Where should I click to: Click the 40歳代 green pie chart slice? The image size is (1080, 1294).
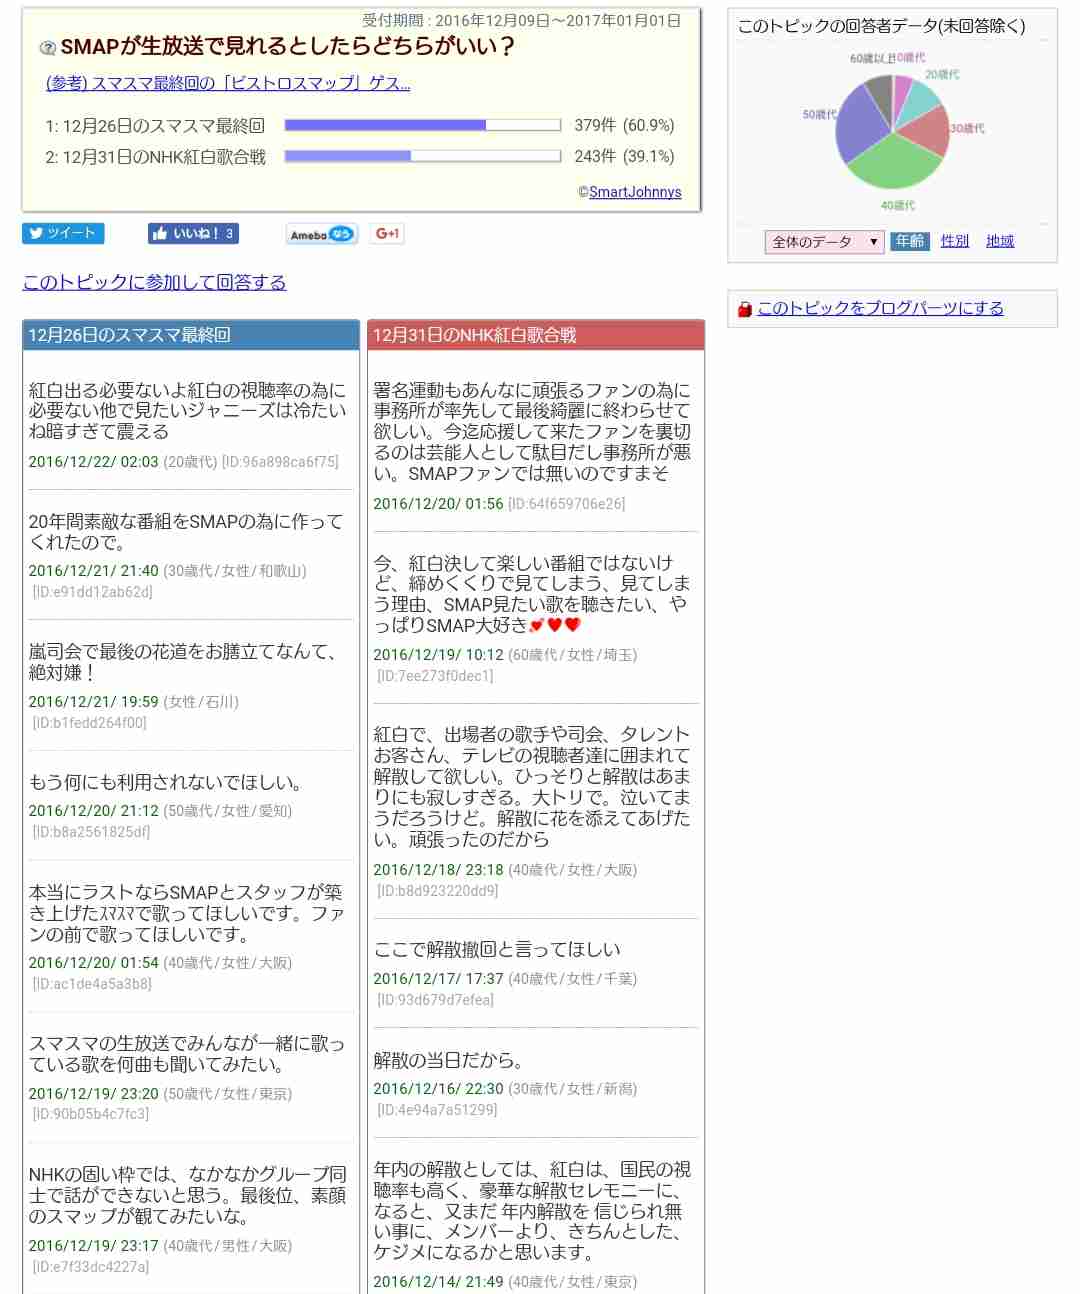(893, 162)
